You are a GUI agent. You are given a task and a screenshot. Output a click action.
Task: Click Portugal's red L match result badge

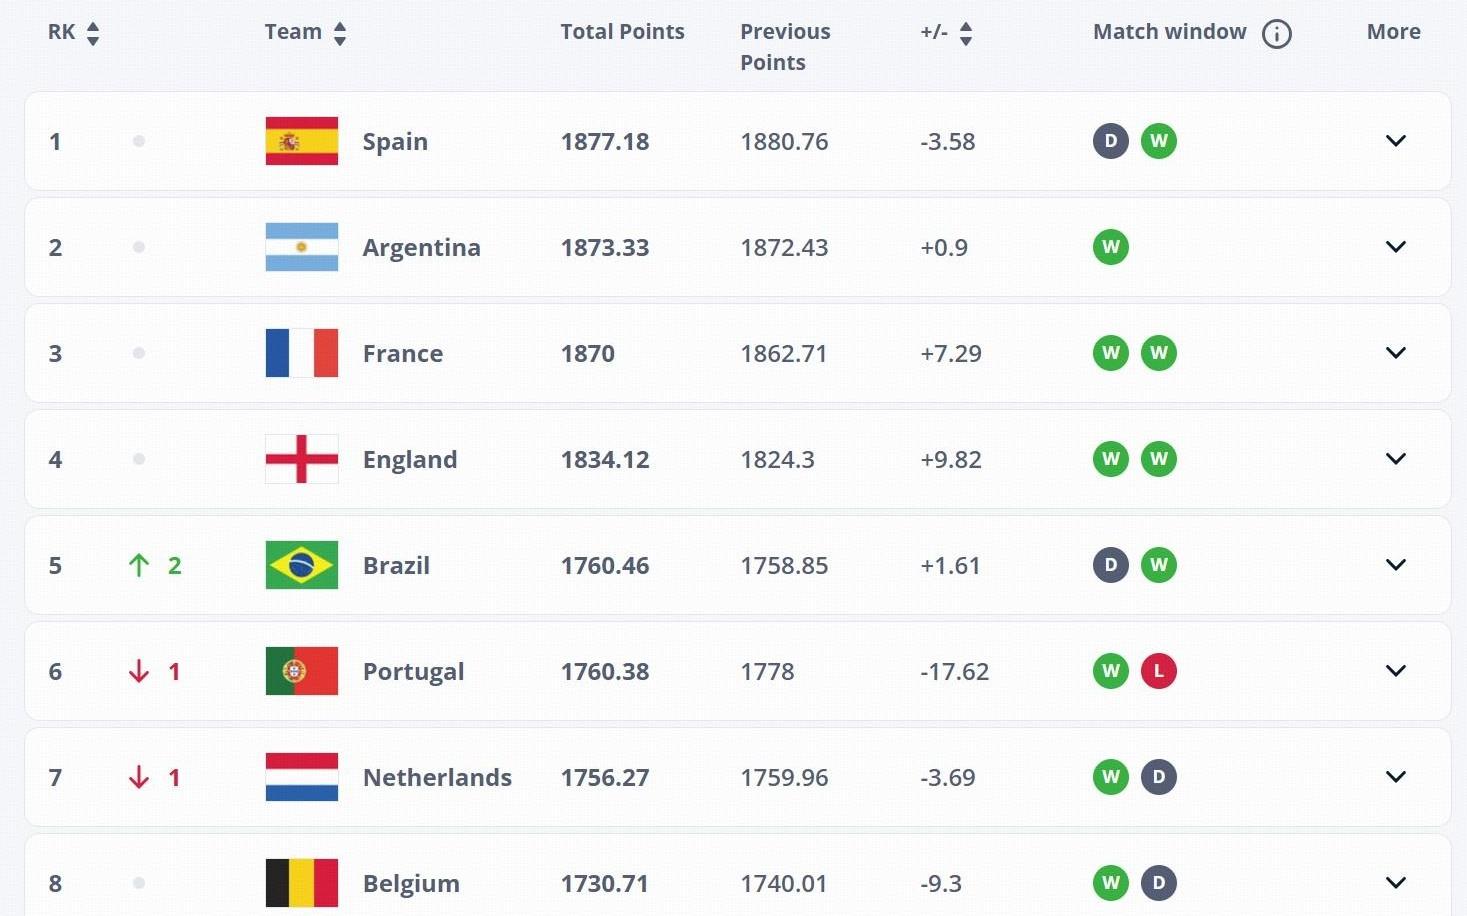pos(1159,671)
